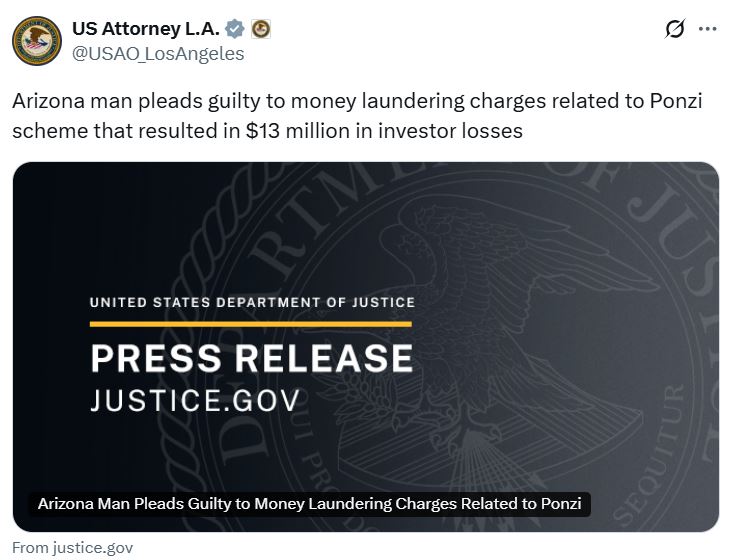Open the 'From justice.gov' source link

coord(72,548)
